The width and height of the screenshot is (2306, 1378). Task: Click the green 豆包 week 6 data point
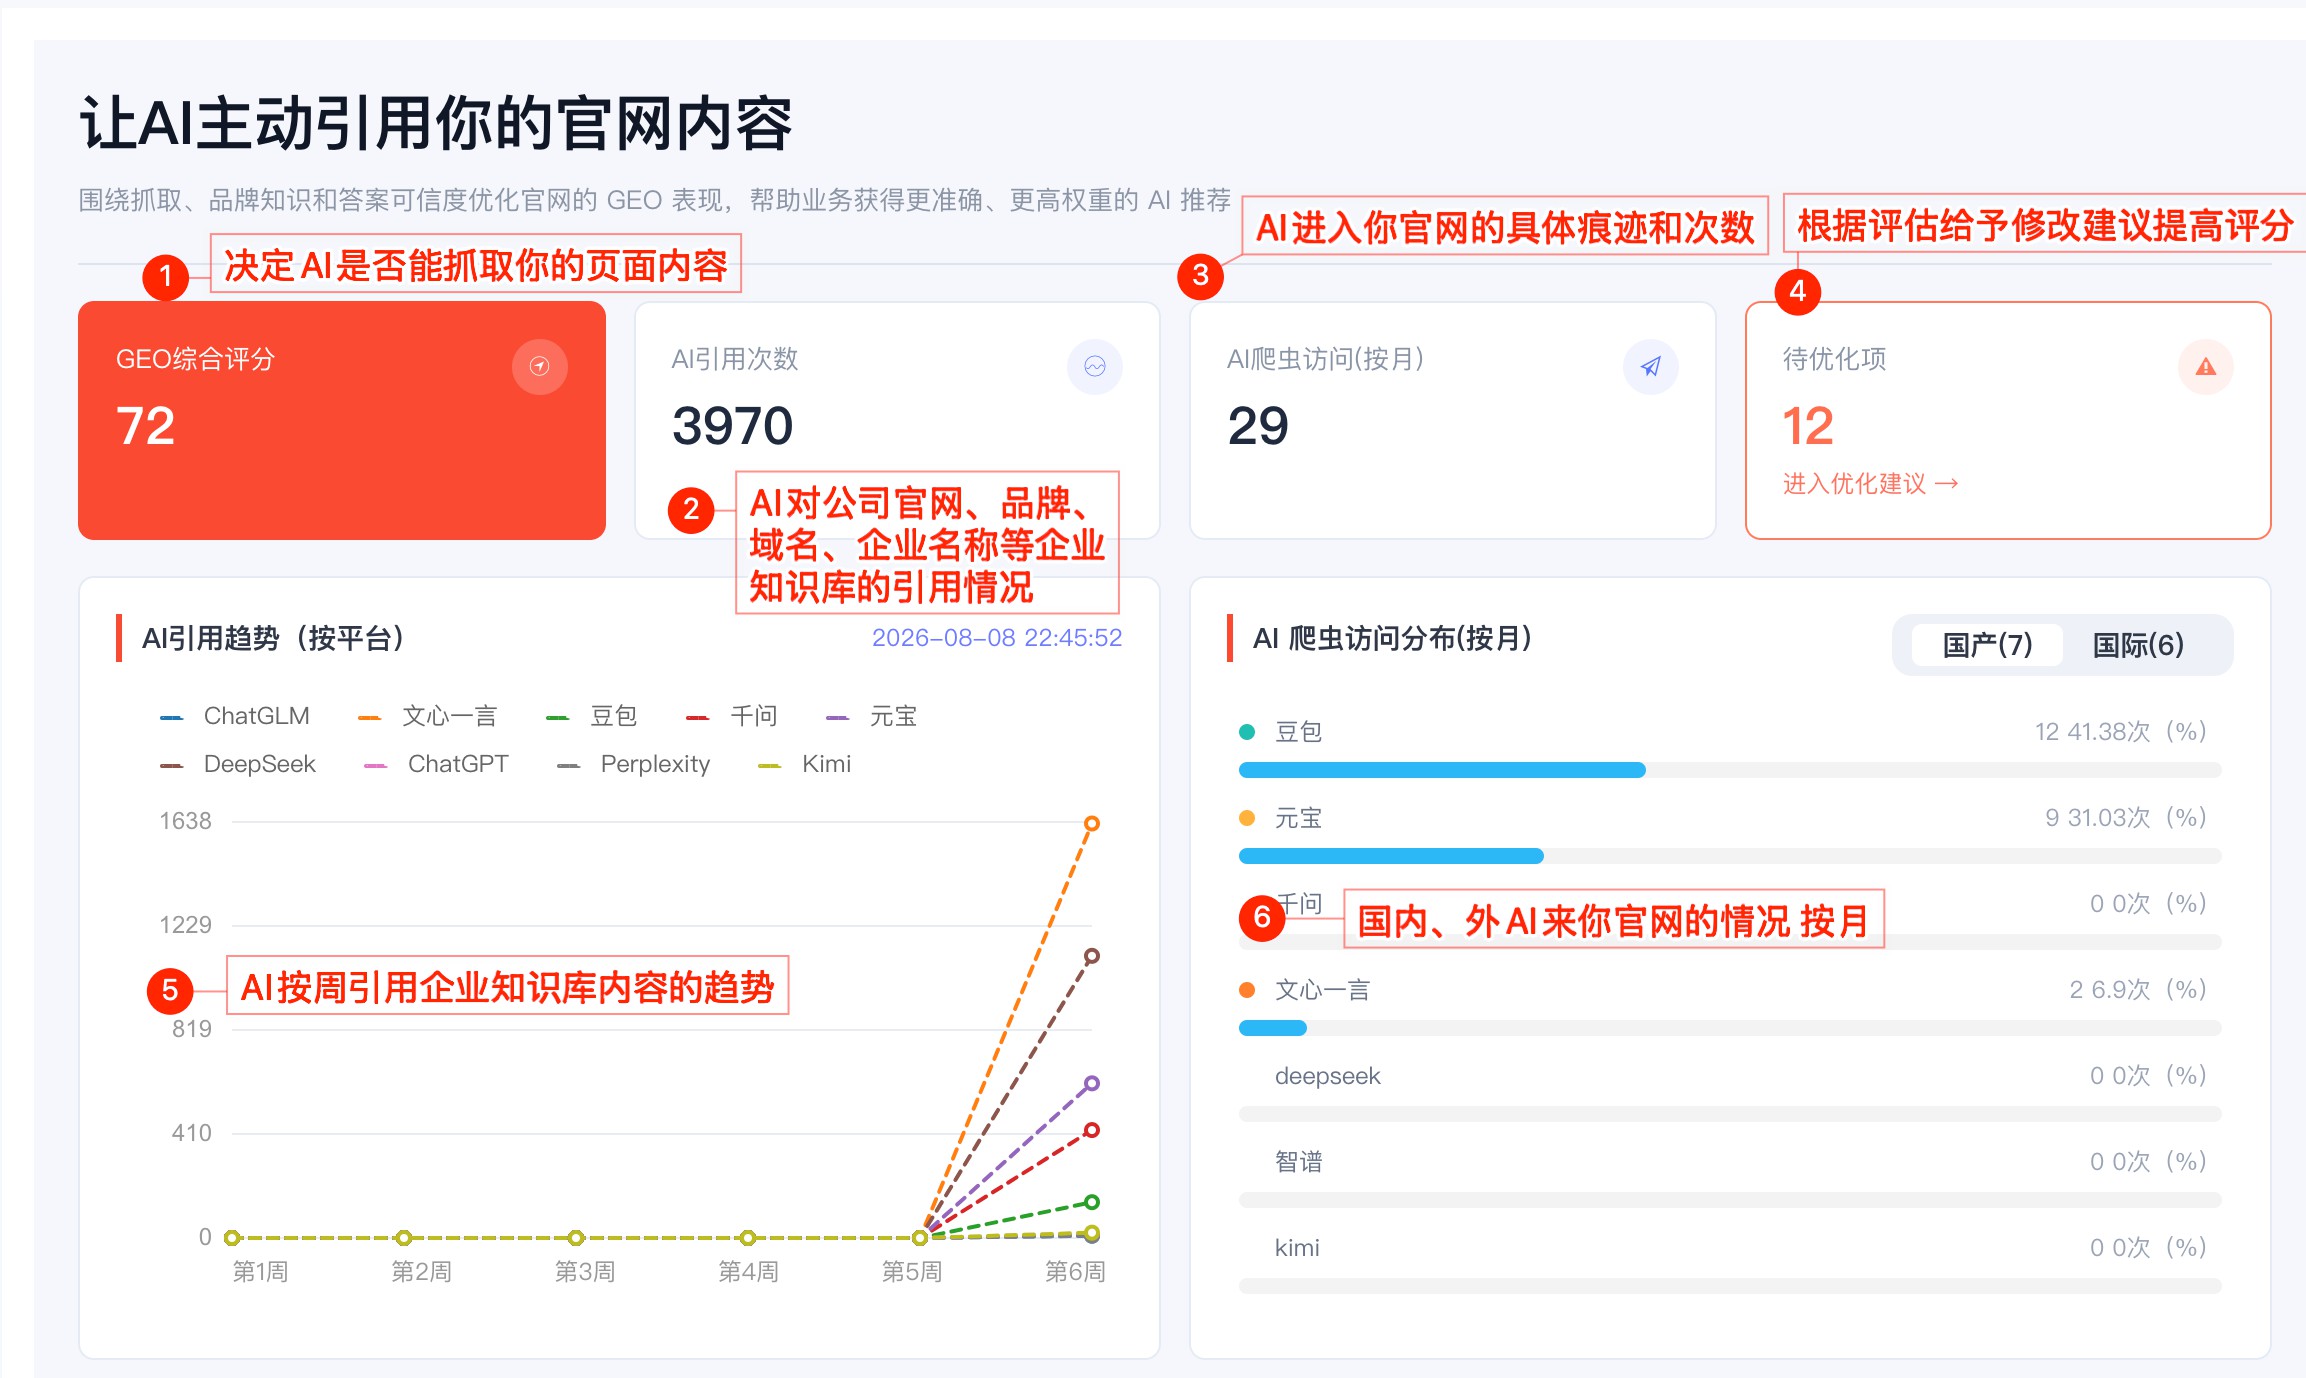tap(1092, 1202)
